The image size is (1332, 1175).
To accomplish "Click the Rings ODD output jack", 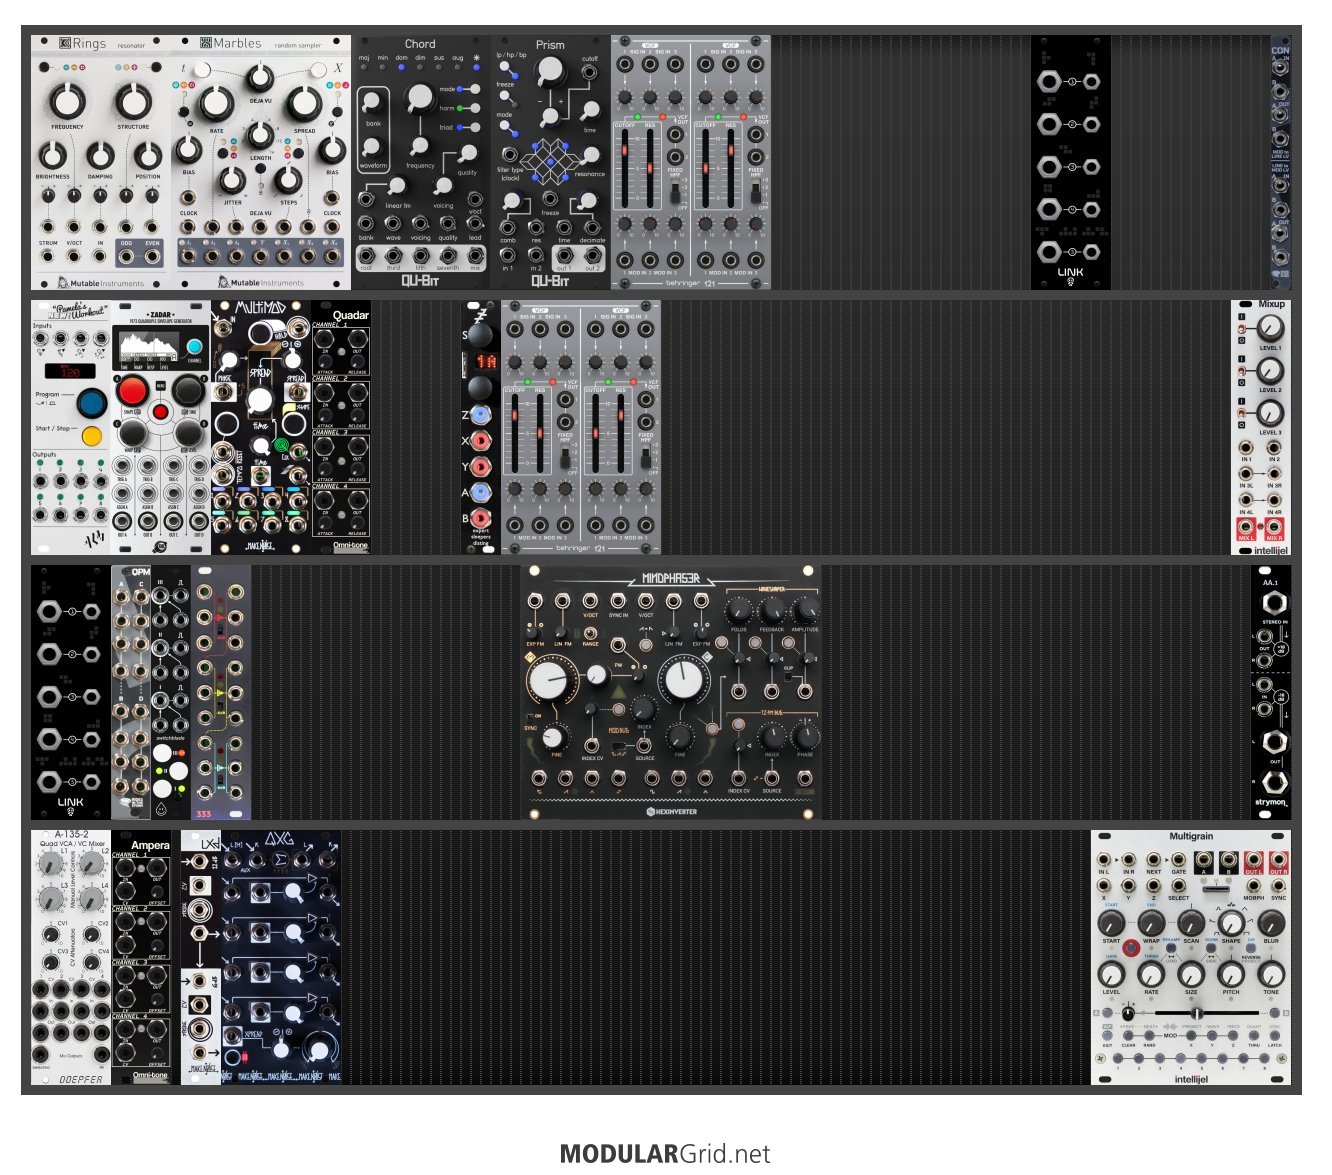I will click(126, 256).
